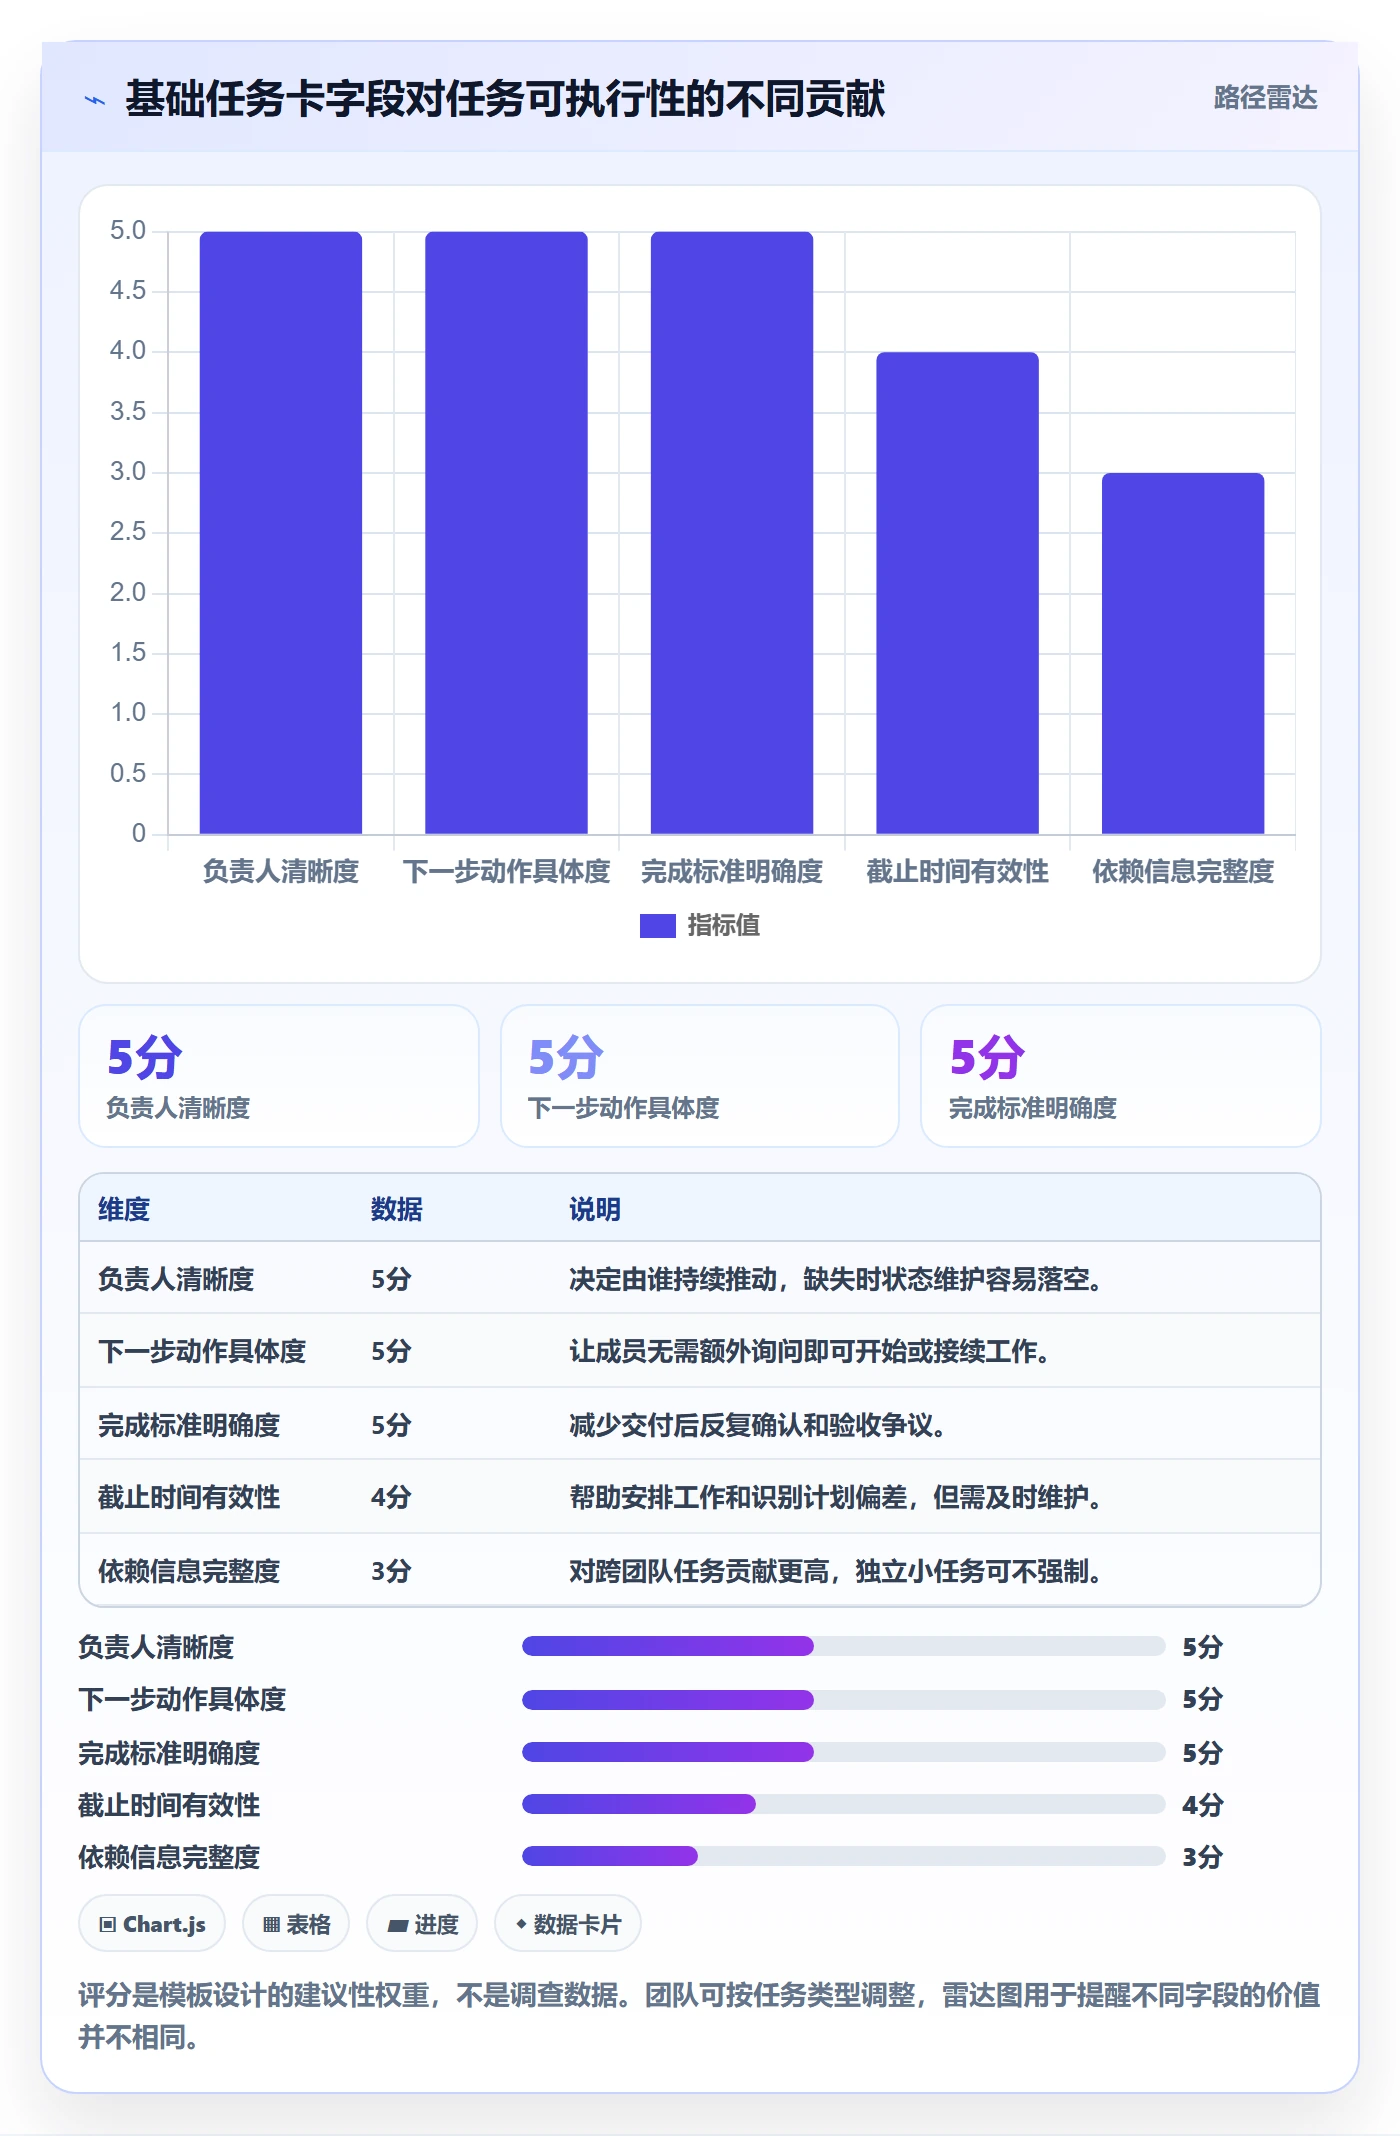The height and width of the screenshot is (2136, 1400).
Task: Click the 维度 column header
Action: click(124, 1210)
